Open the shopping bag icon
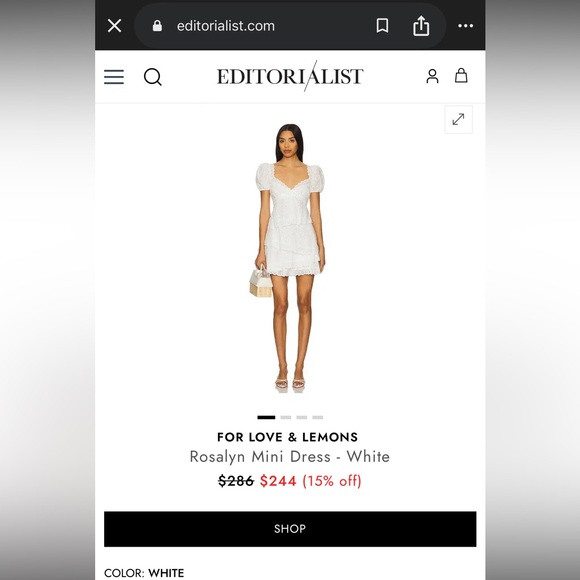This screenshot has height=580, width=580. [x=461, y=75]
